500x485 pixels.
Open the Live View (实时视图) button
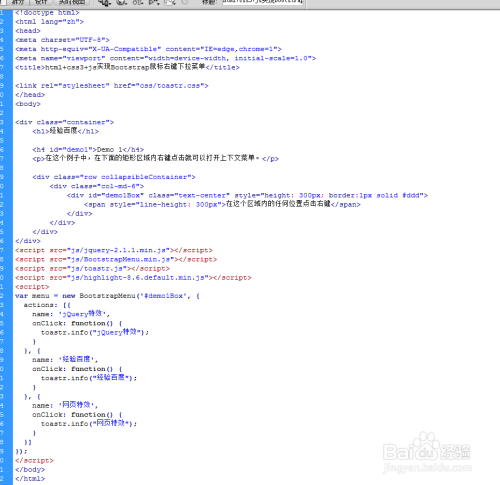point(72,2)
